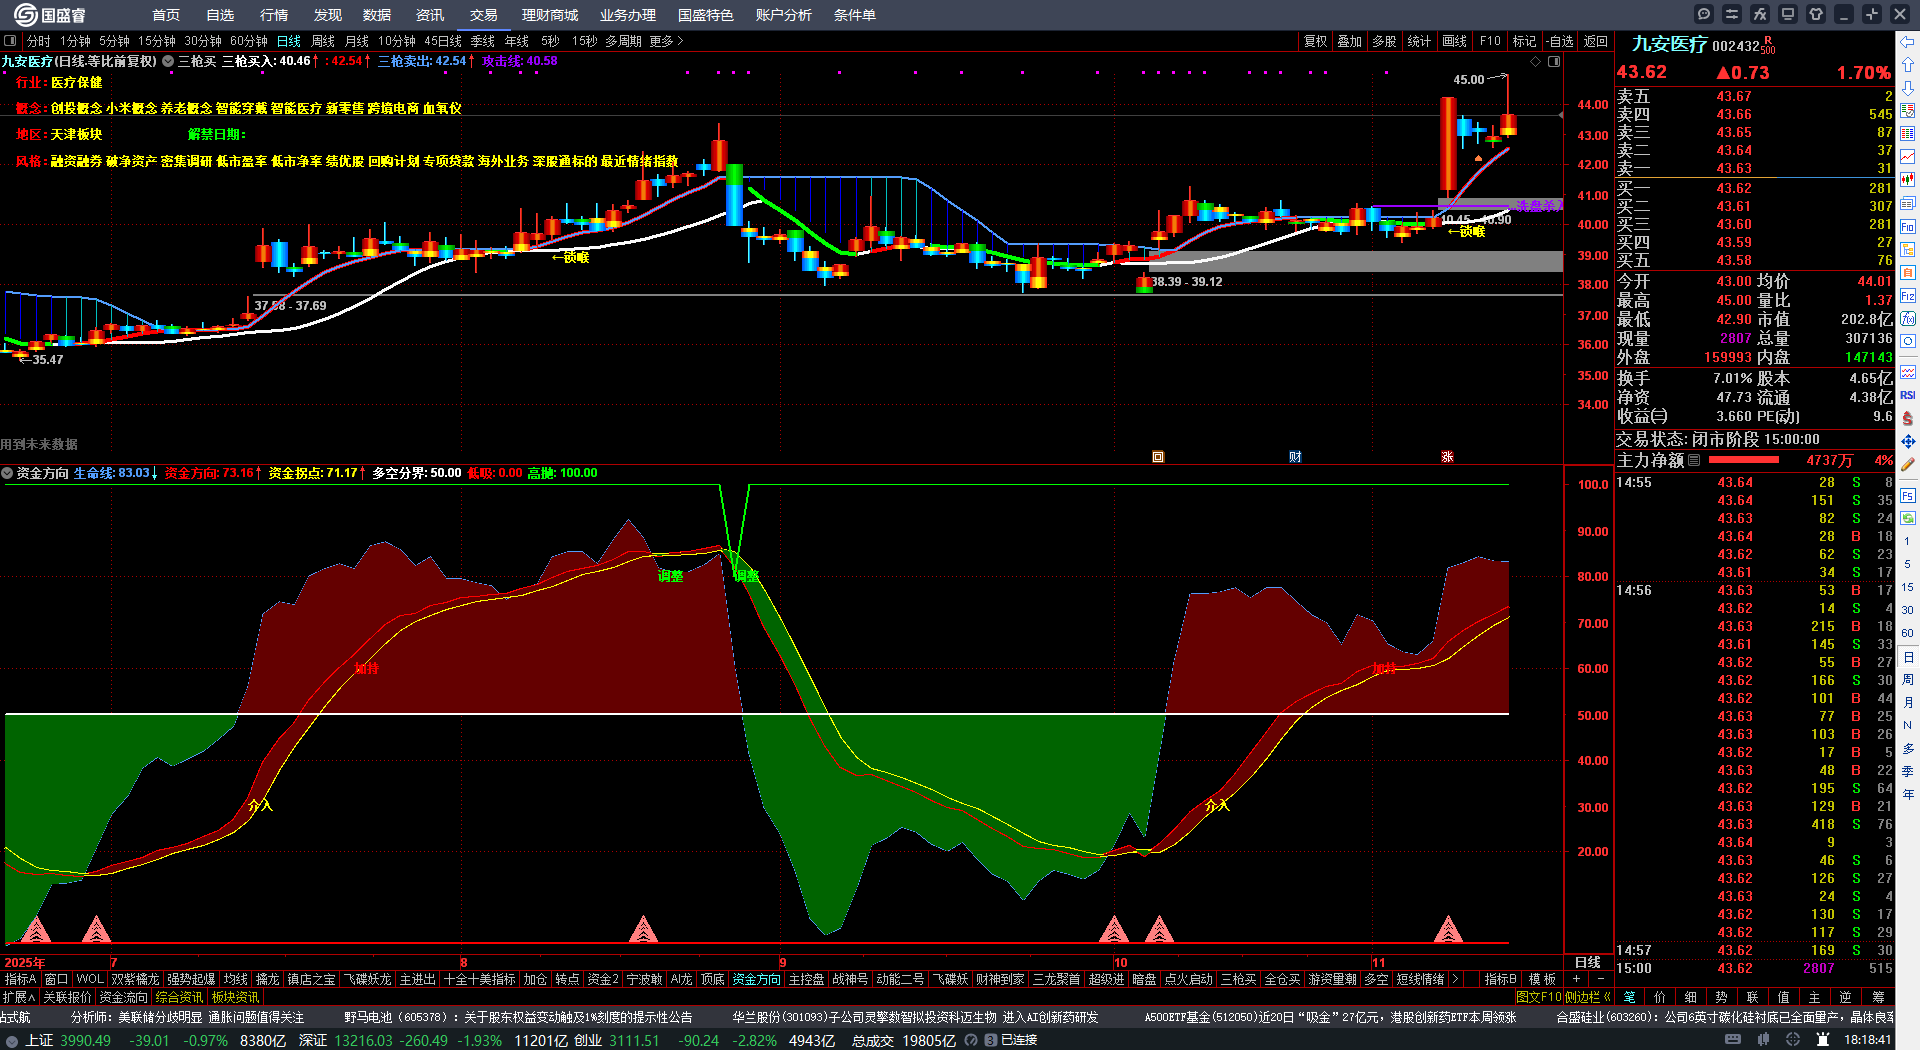
Task: Click the round status dot before 上证
Action: point(12,1041)
